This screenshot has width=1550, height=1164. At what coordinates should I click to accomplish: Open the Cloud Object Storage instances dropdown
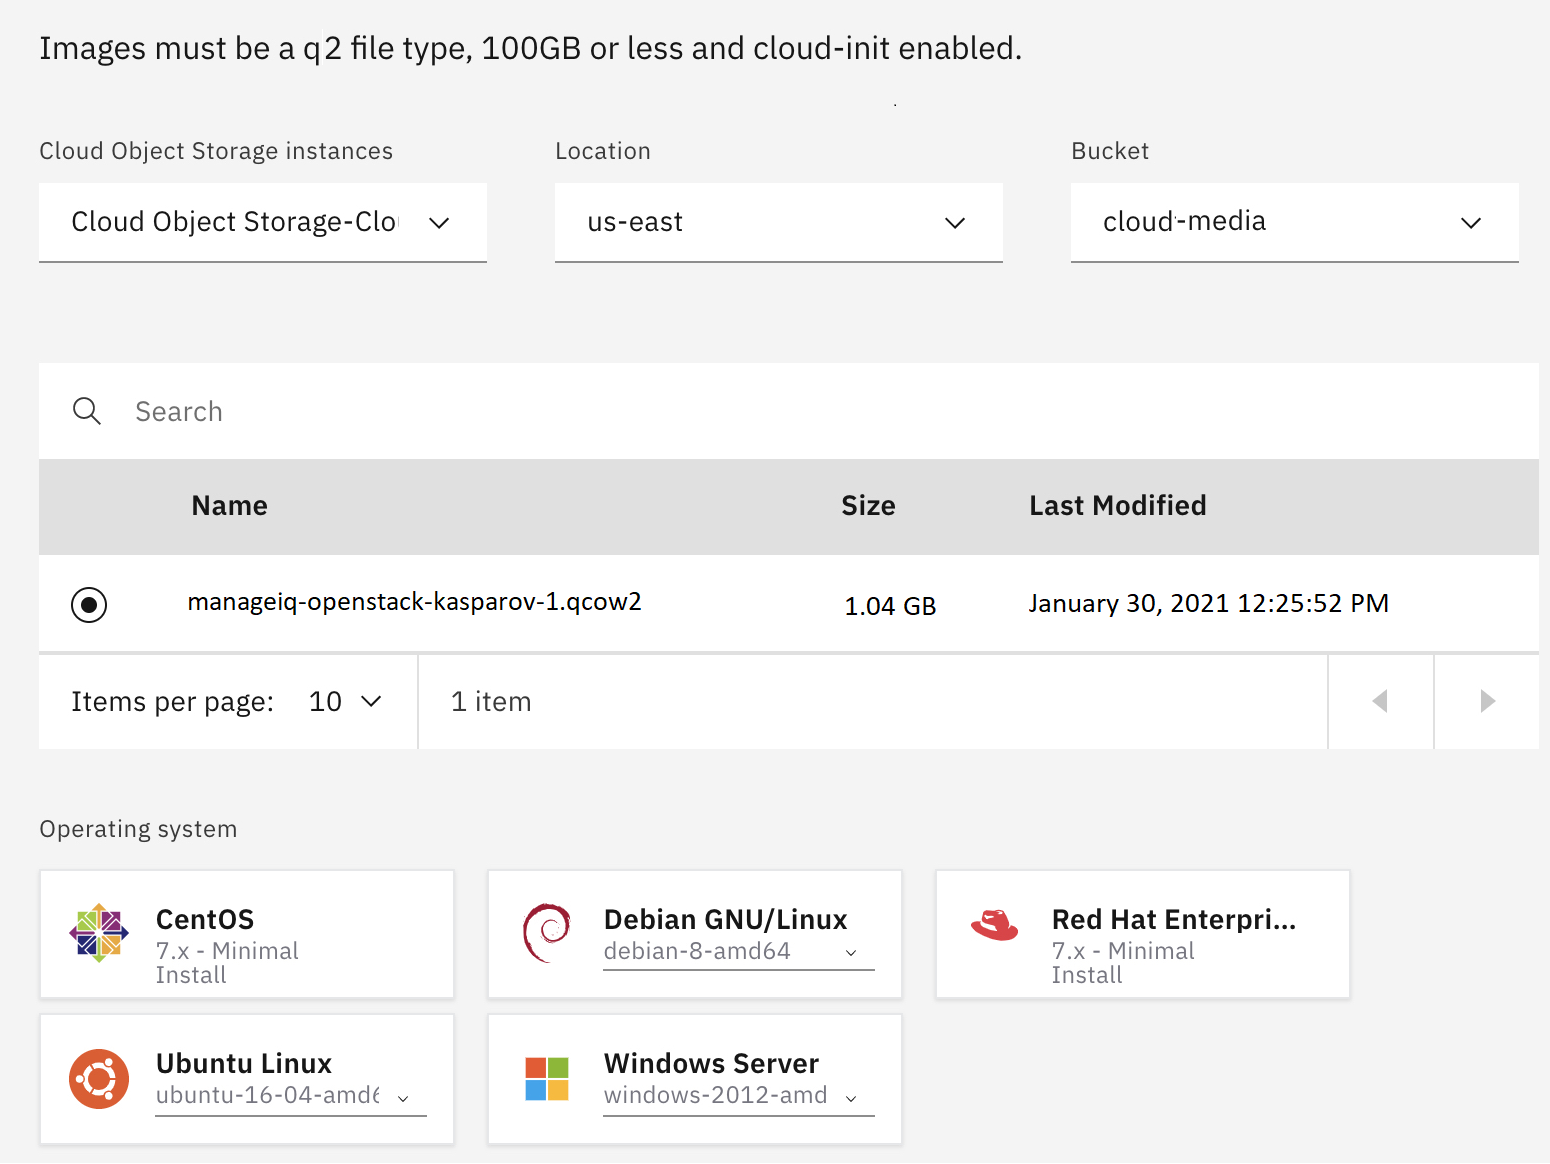point(262,222)
